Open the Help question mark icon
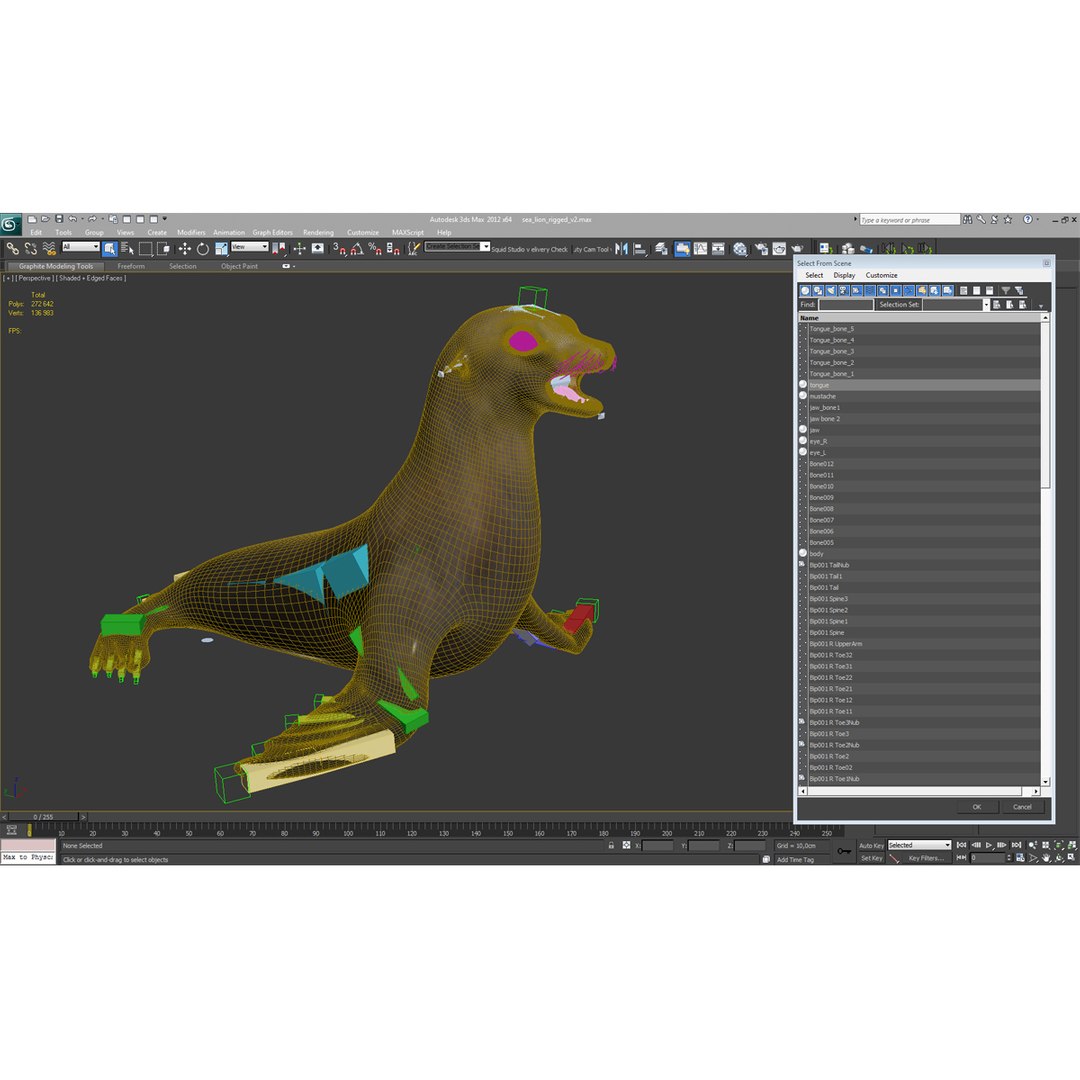1080x1080 pixels. pos(1027,220)
